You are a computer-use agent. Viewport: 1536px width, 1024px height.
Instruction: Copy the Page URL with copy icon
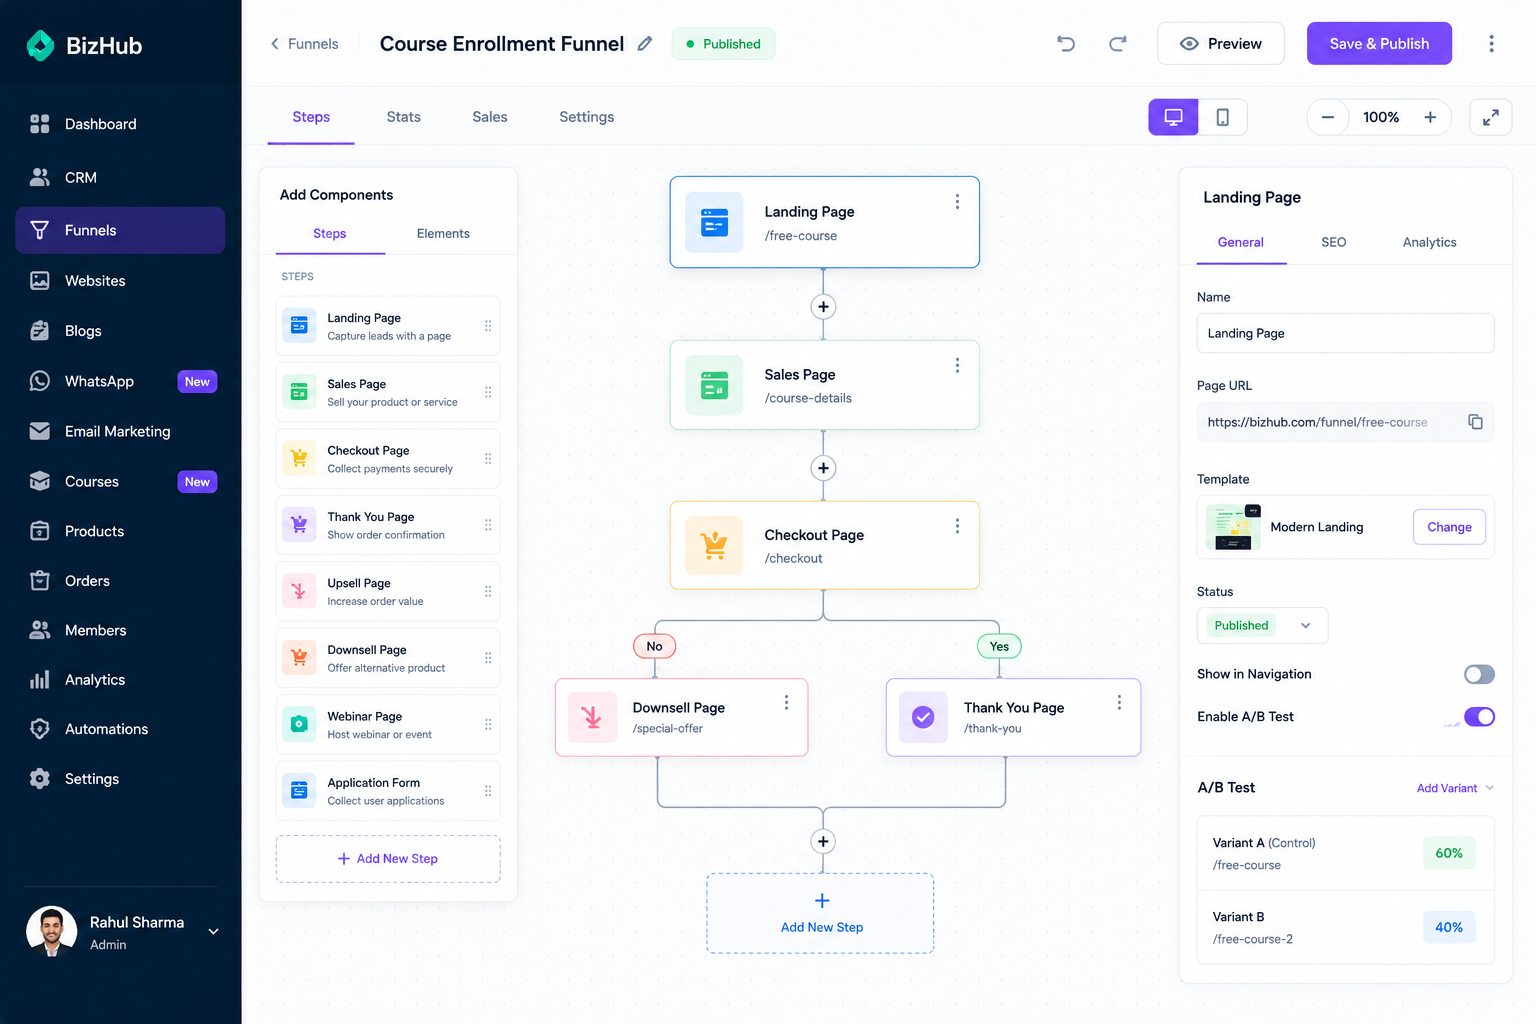click(1475, 422)
